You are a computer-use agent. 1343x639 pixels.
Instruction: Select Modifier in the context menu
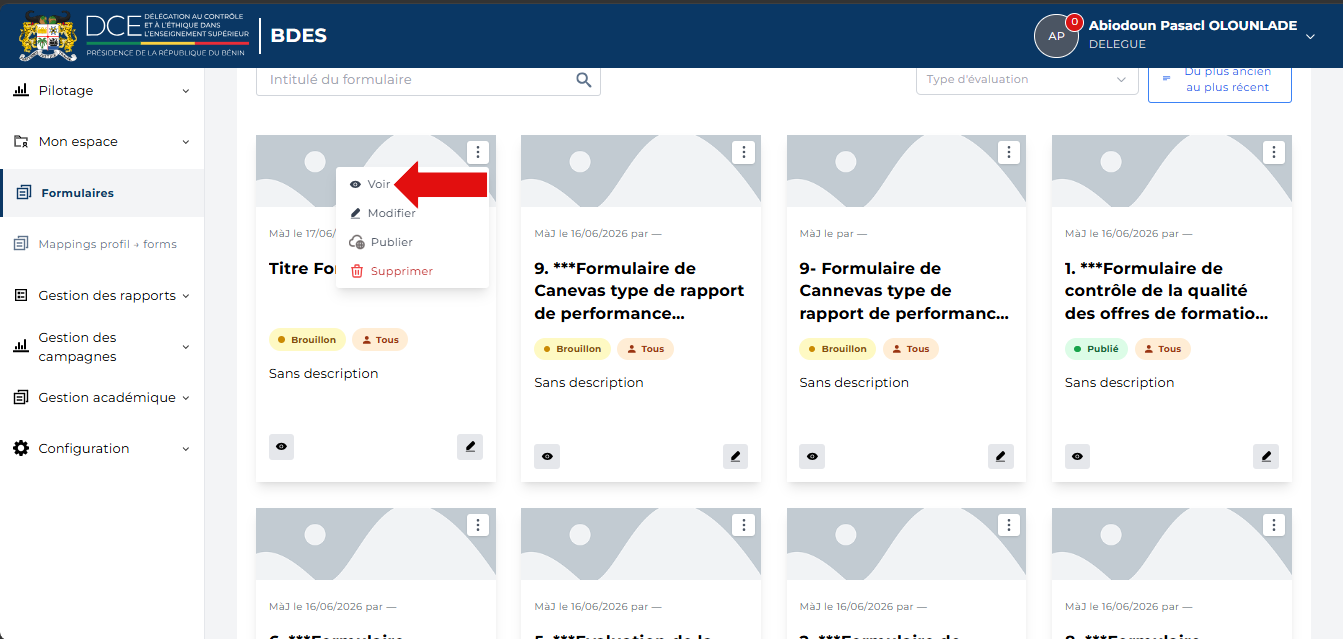pos(412,213)
